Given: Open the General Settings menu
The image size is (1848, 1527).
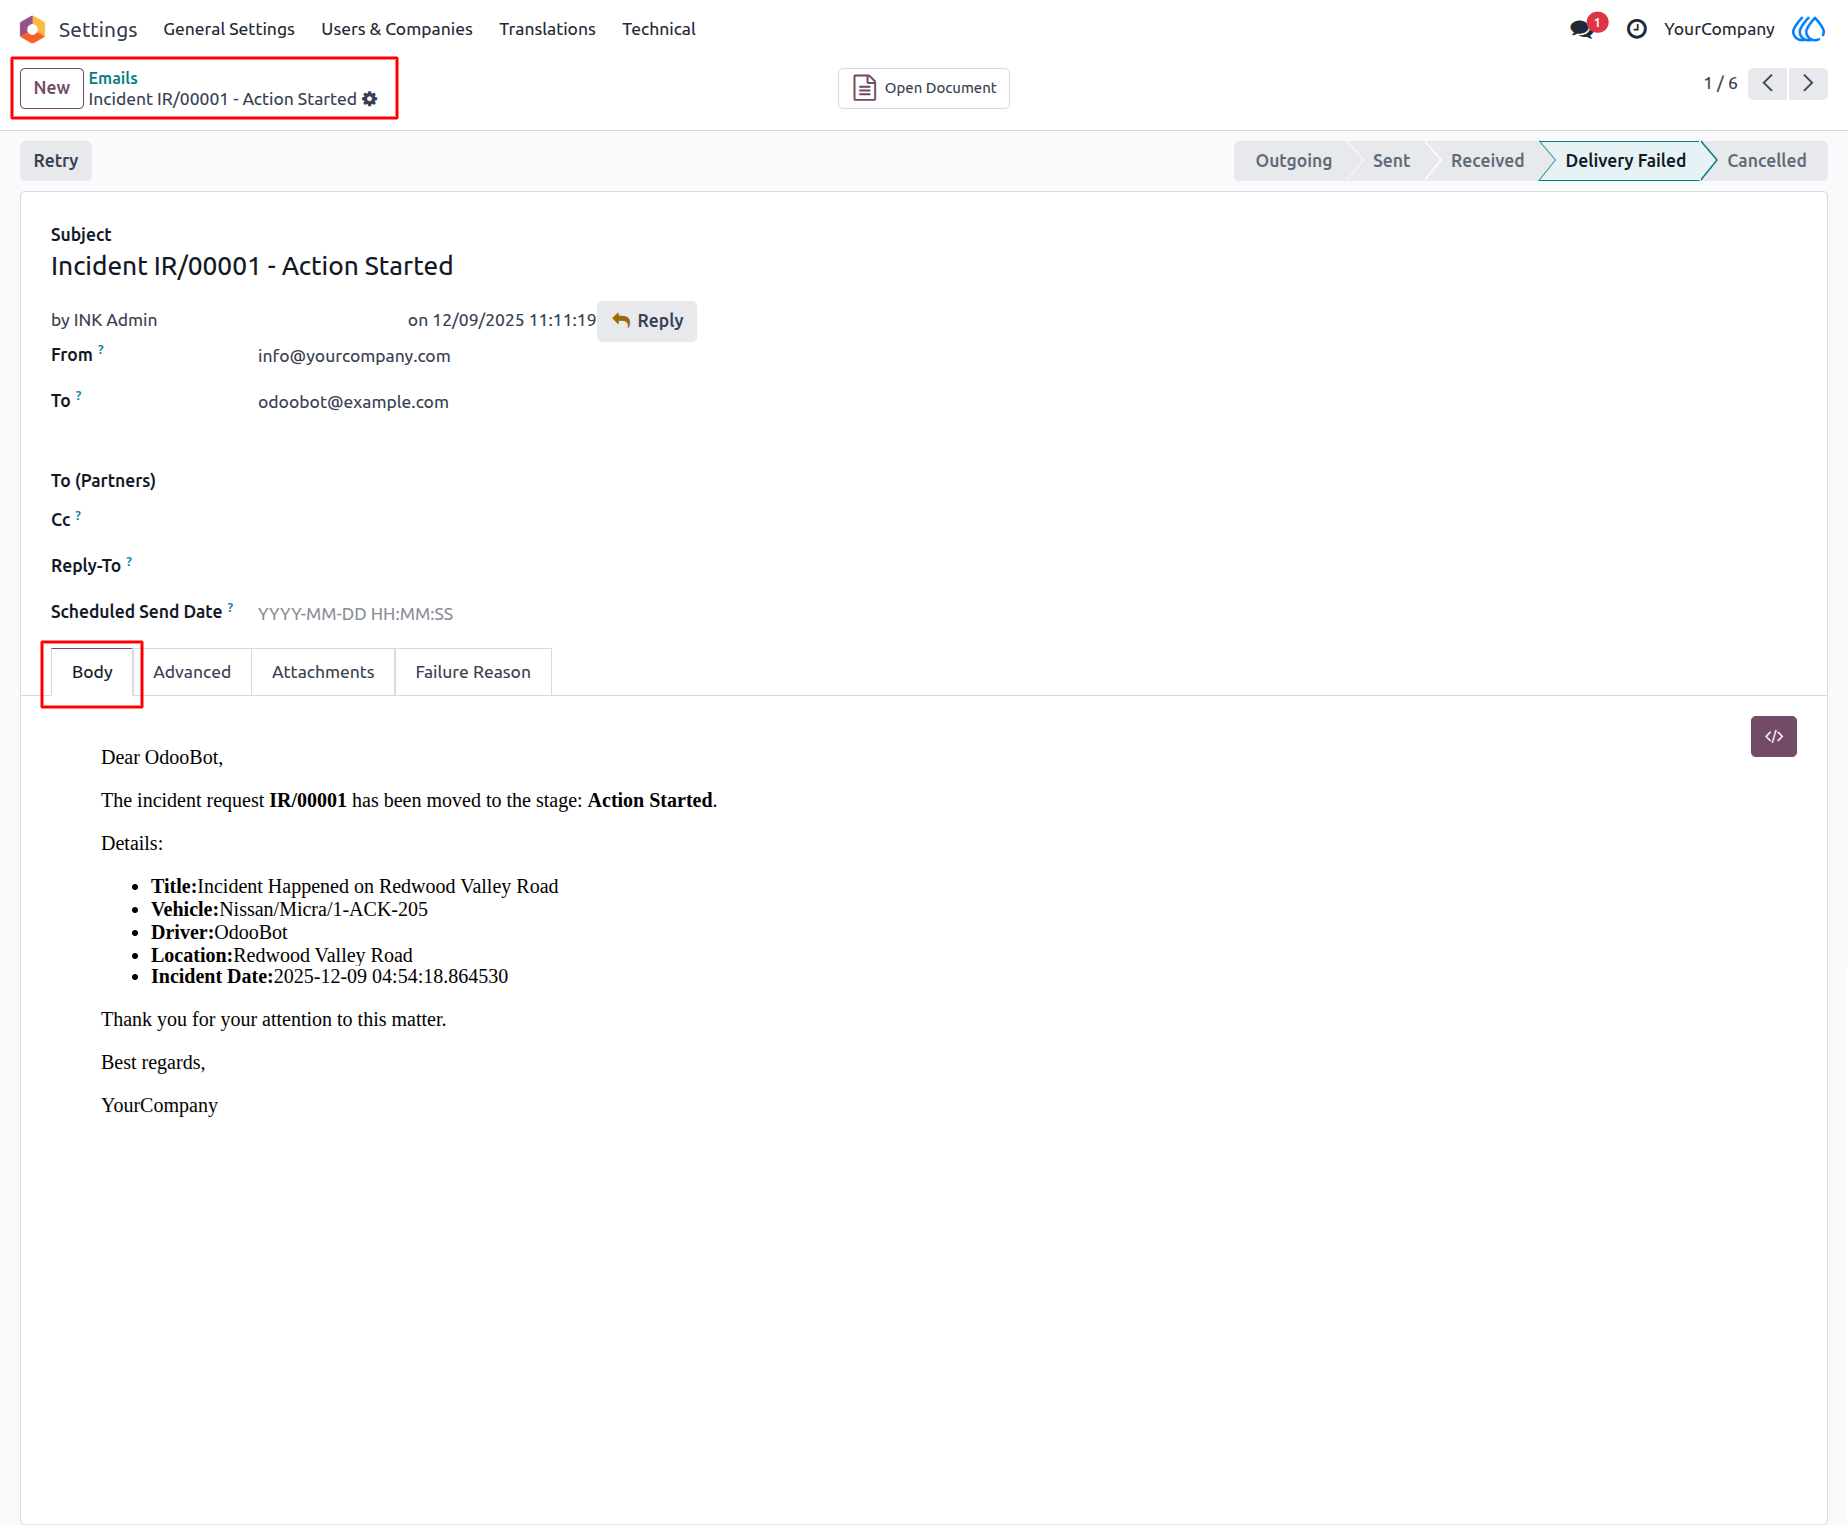Looking at the screenshot, I should tap(229, 29).
